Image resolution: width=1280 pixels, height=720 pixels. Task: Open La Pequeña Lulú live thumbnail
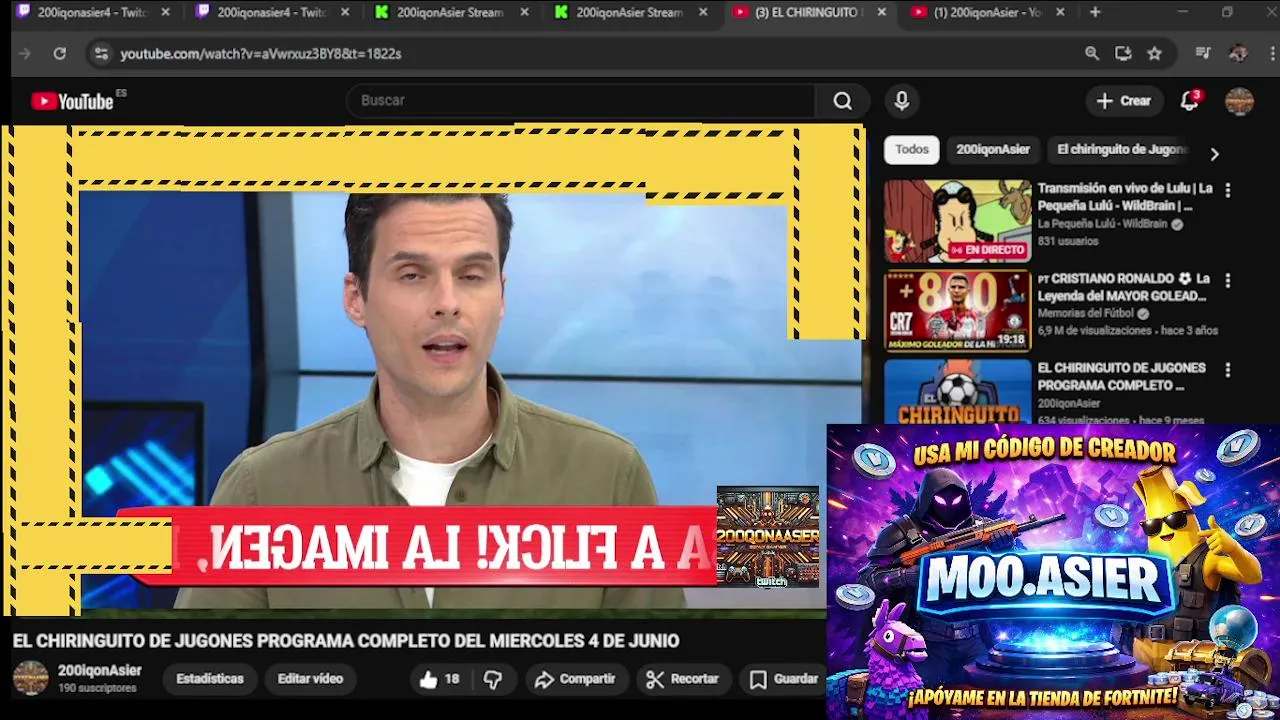click(x=957, y=221)
